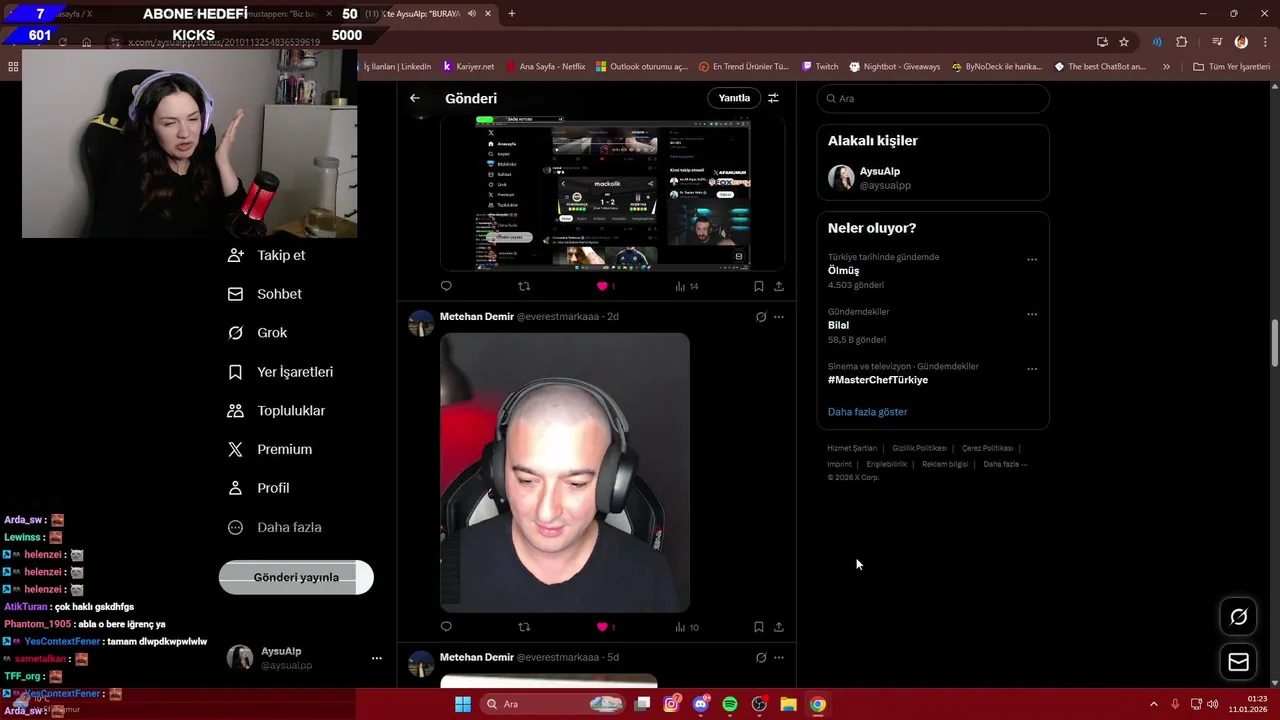Open Topluluklar in sidebar

277,411
